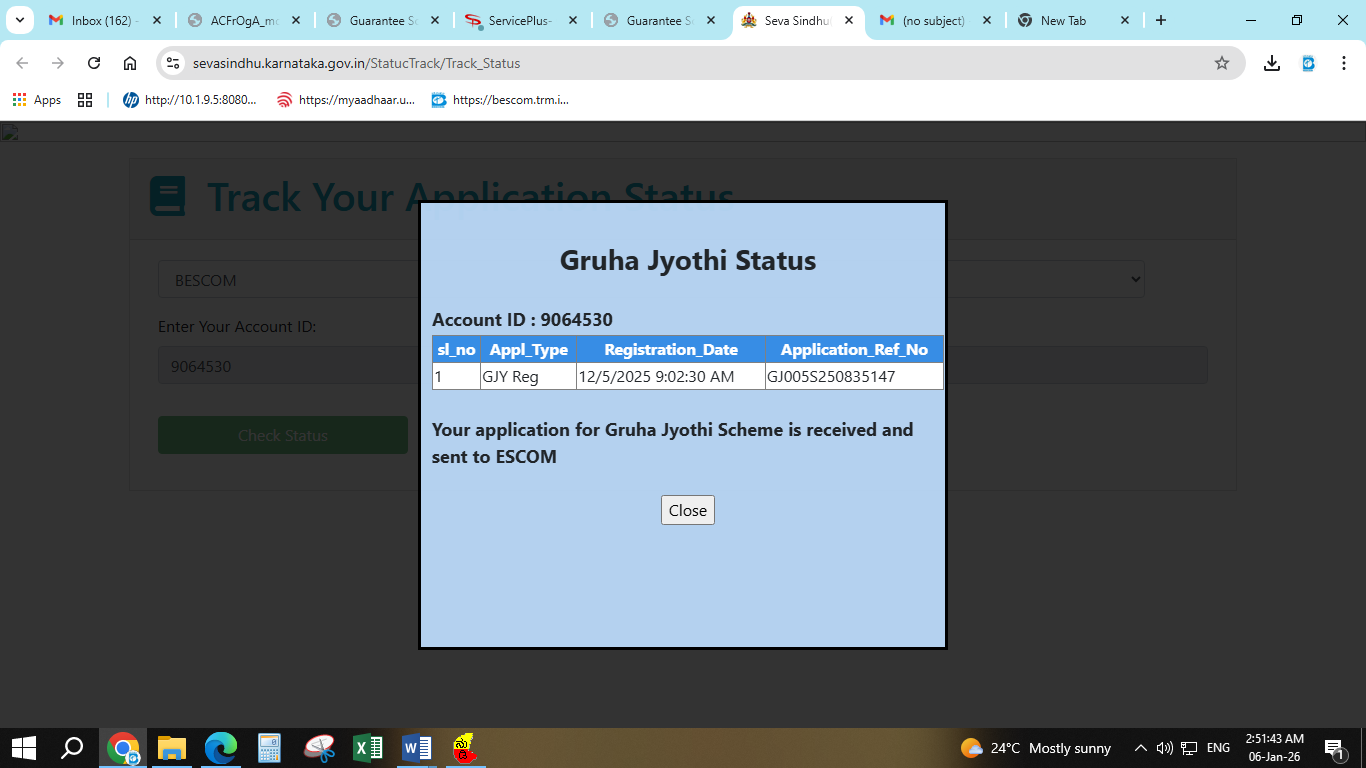Launch Microsoft Edge from the taskbar

tap(221, 748)
